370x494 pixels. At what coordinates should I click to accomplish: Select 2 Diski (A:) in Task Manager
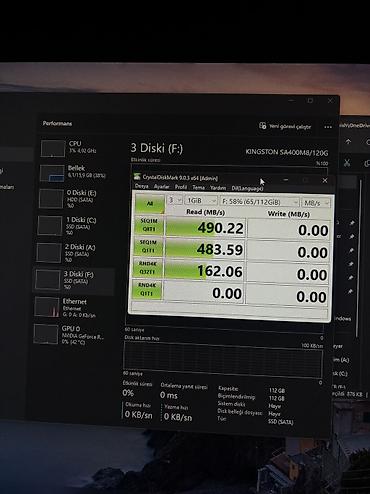click(74, 252)
